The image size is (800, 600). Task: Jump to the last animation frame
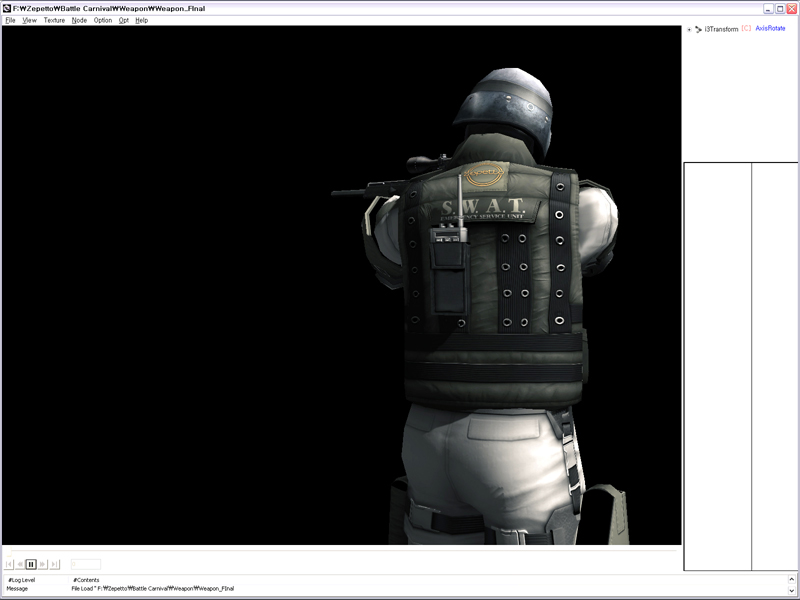tap(55, 564)
